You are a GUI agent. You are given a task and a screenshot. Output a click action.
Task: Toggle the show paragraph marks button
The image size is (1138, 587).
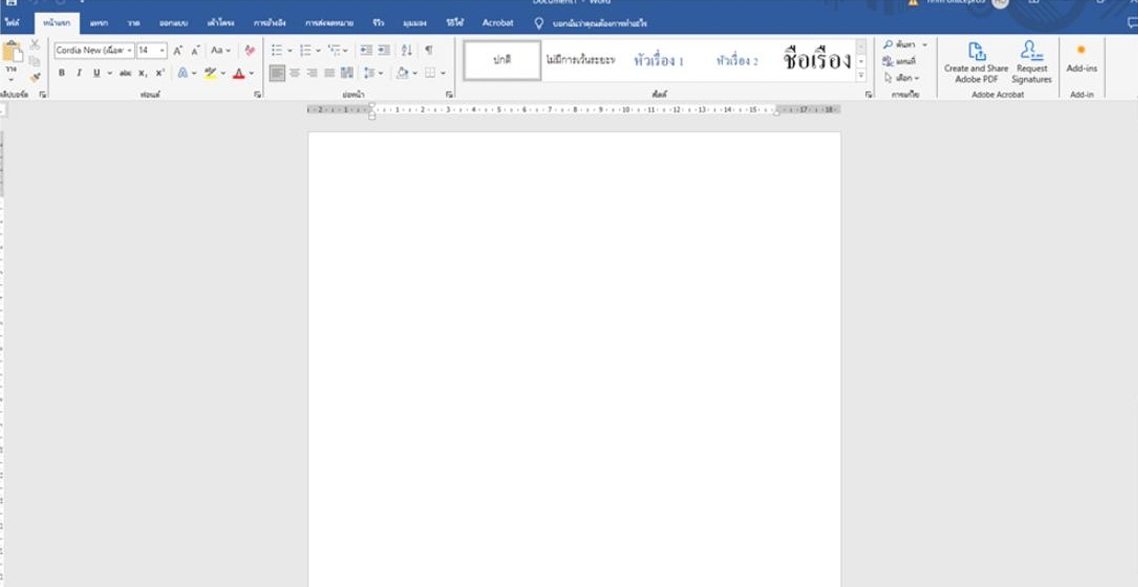click(x=429, y=50)
